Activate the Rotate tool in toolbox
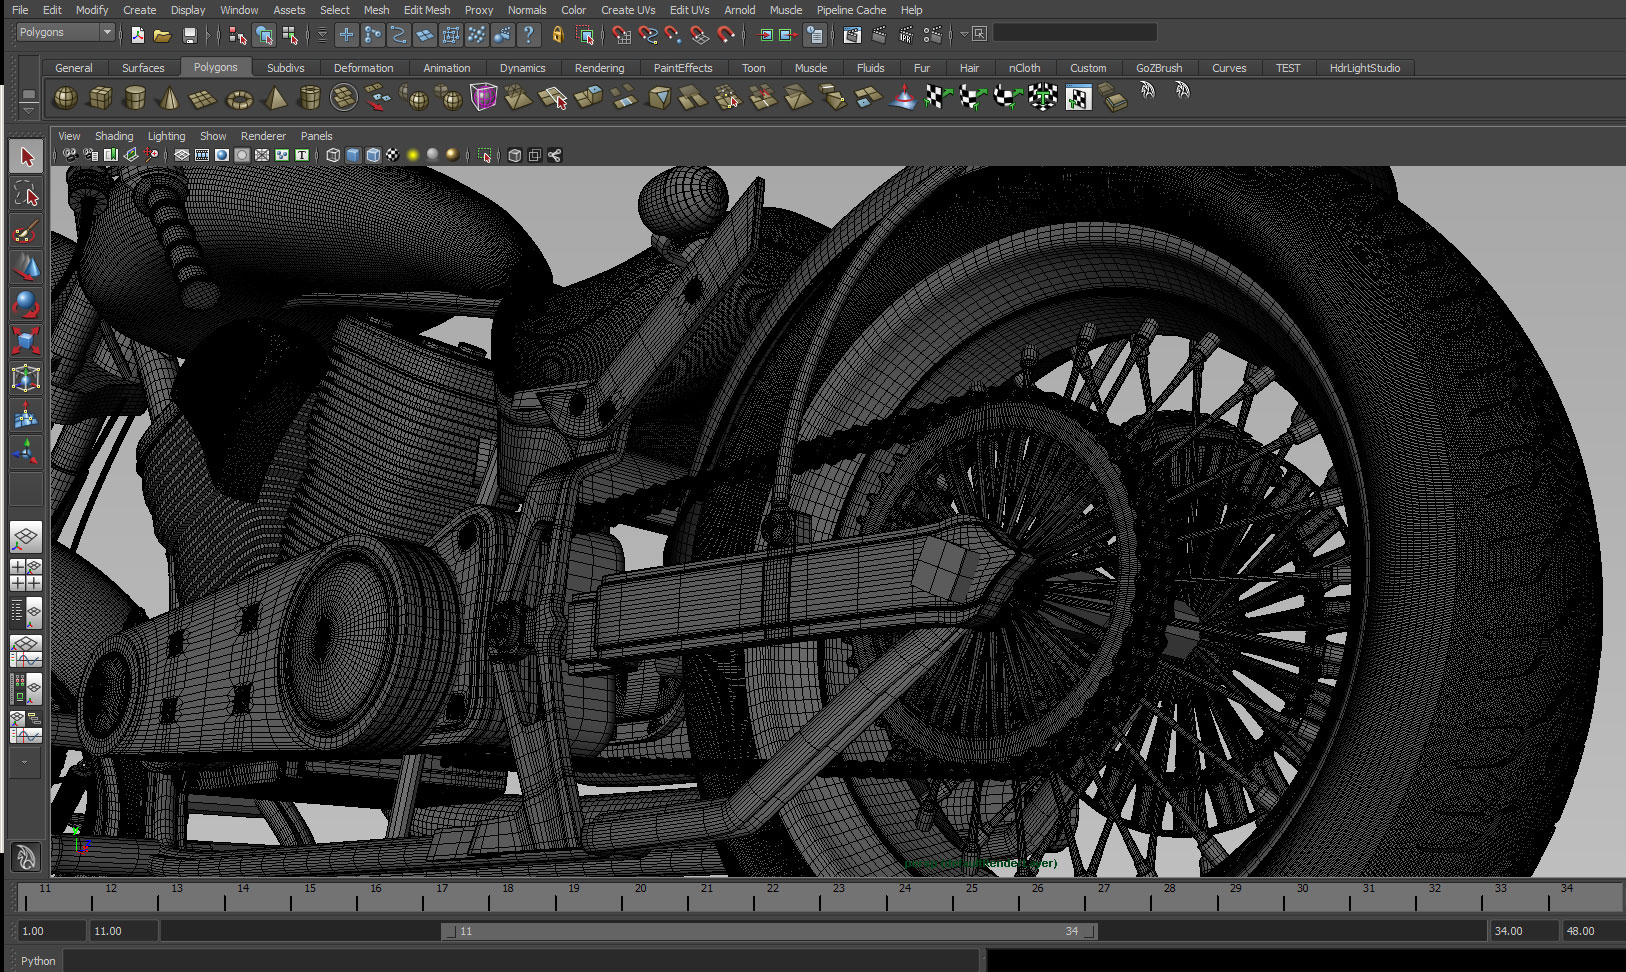 coord(26,304)
